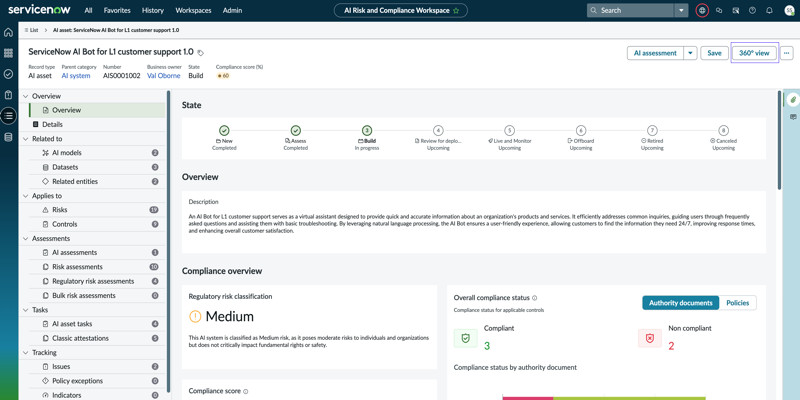Click the main content vertical scrollbar

779,140
